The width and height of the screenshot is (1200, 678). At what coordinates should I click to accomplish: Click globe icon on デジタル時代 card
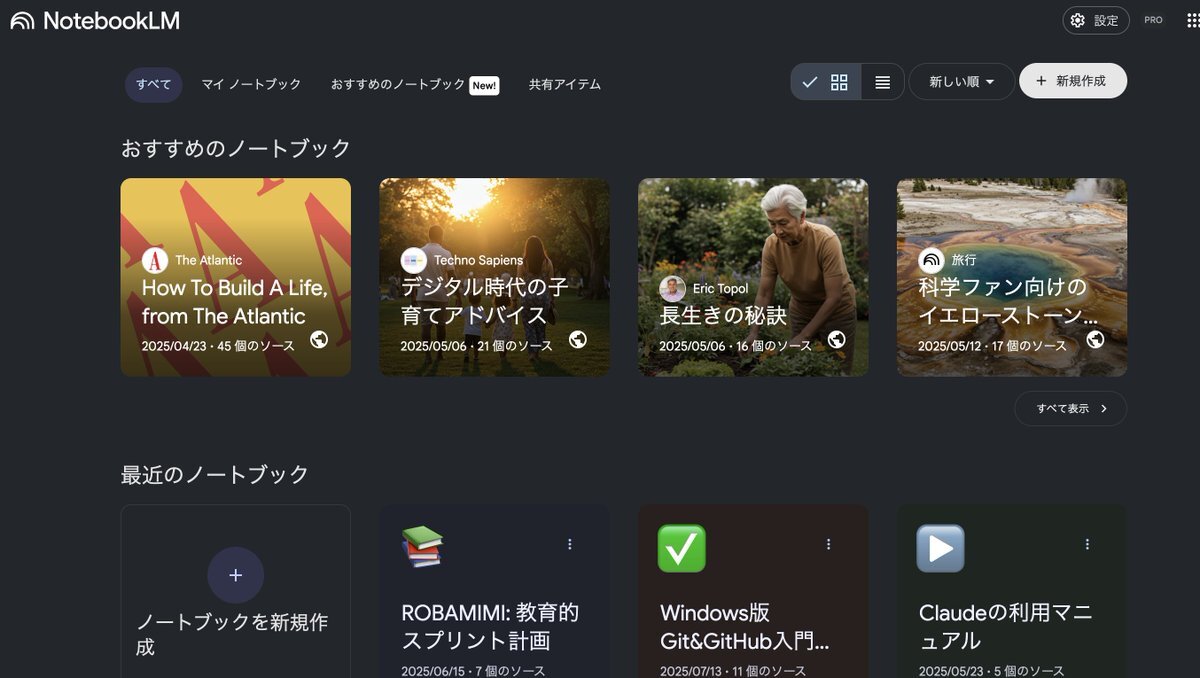(577, 339)
